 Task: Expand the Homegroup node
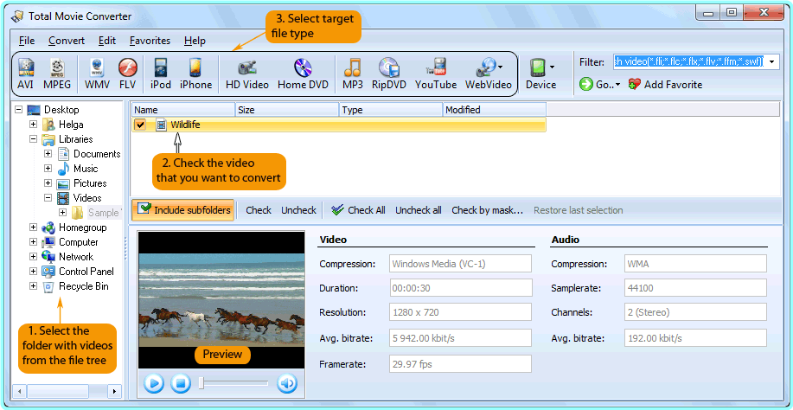pos(33,227)
